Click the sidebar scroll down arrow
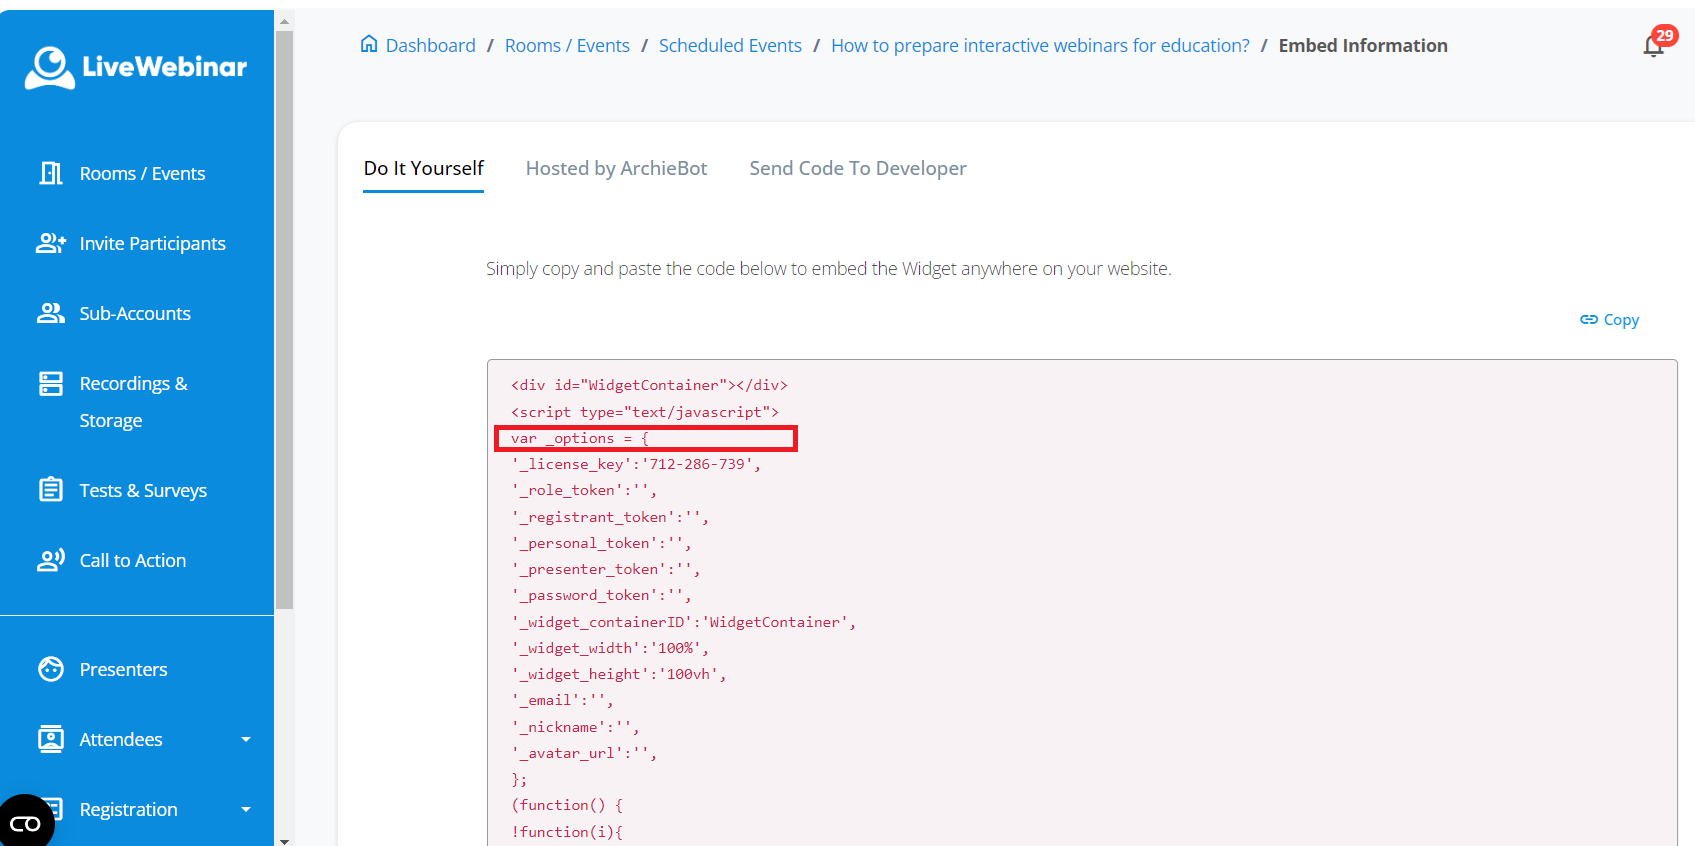1695x846 pixels. point(285,840)
